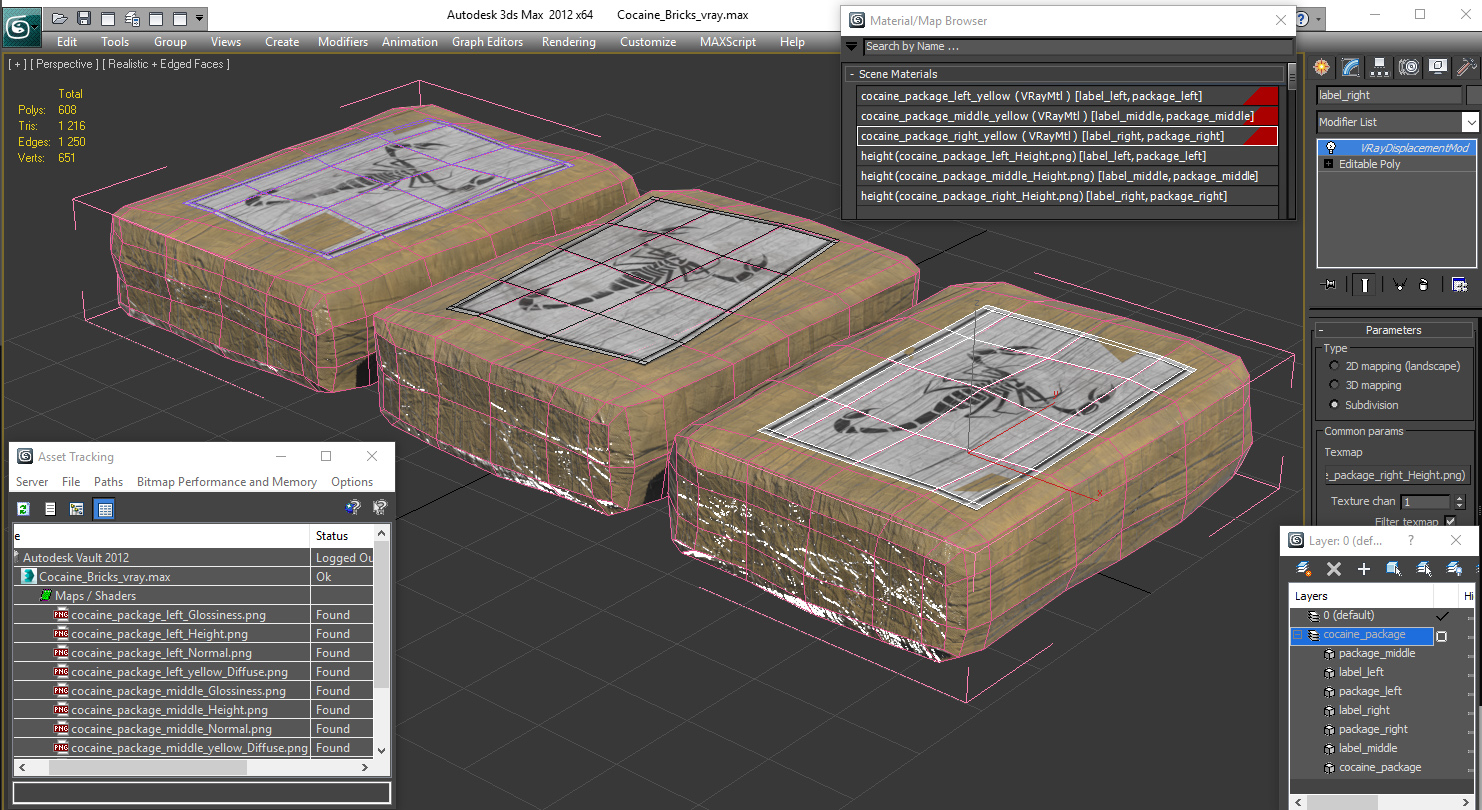Open the Utilities hammer tab
This screenshot has height=810, width=1482.
coord(1467,67)
